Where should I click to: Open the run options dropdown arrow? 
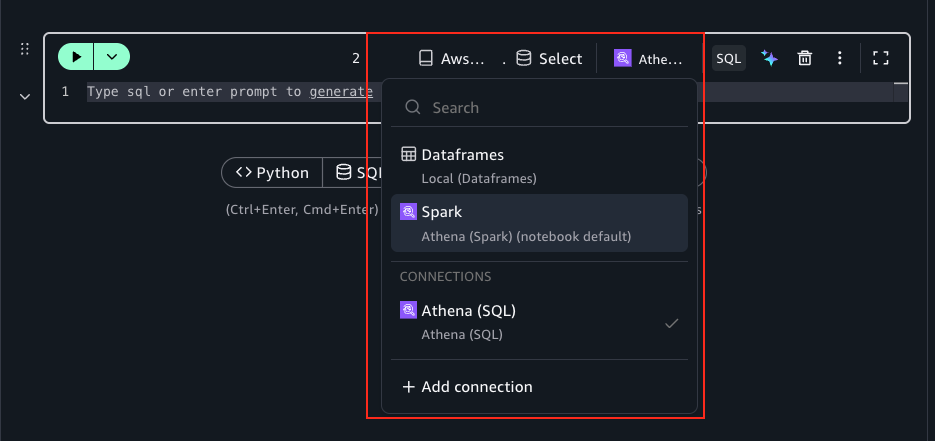tap(112, 57)
